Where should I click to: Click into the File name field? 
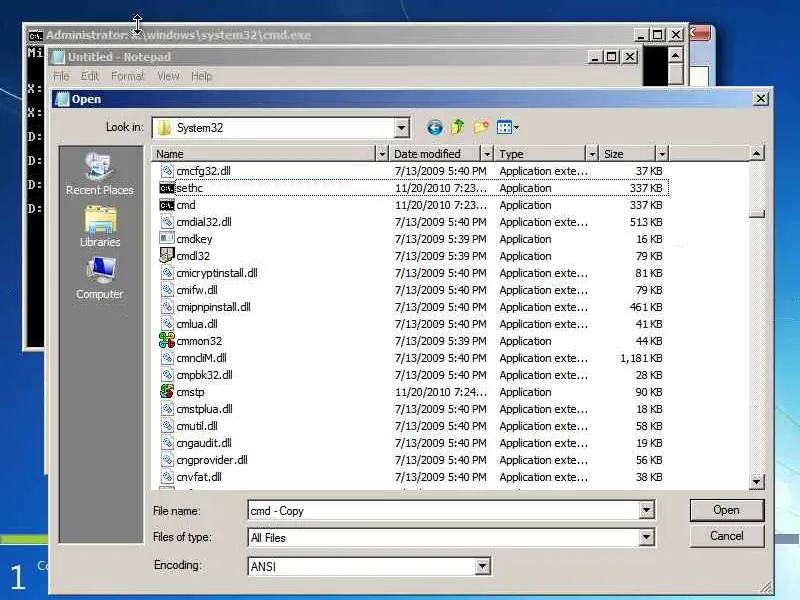[443, 510]
